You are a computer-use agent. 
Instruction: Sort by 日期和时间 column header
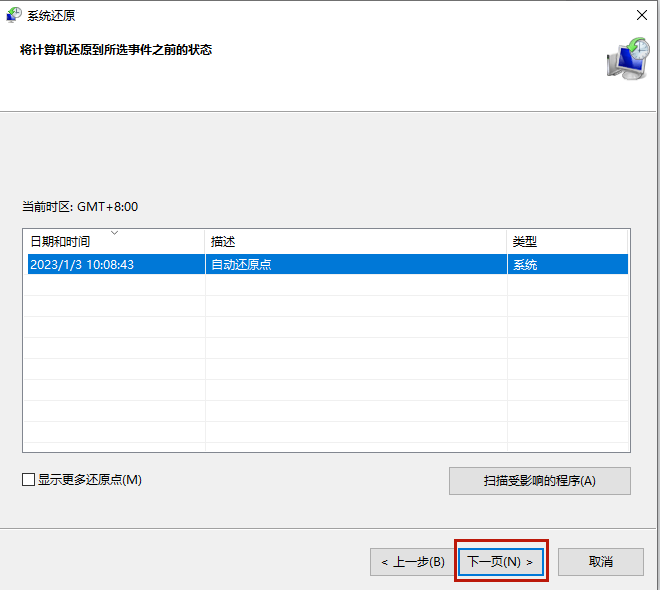click(114, 242)
